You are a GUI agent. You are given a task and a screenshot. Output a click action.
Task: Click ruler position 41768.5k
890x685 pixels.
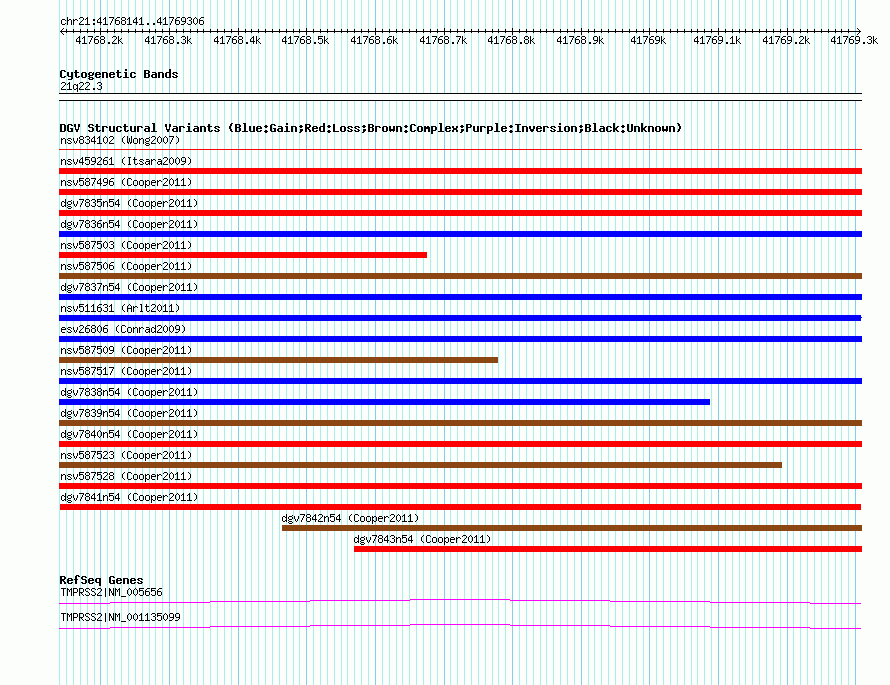click(x=305, y=40)
